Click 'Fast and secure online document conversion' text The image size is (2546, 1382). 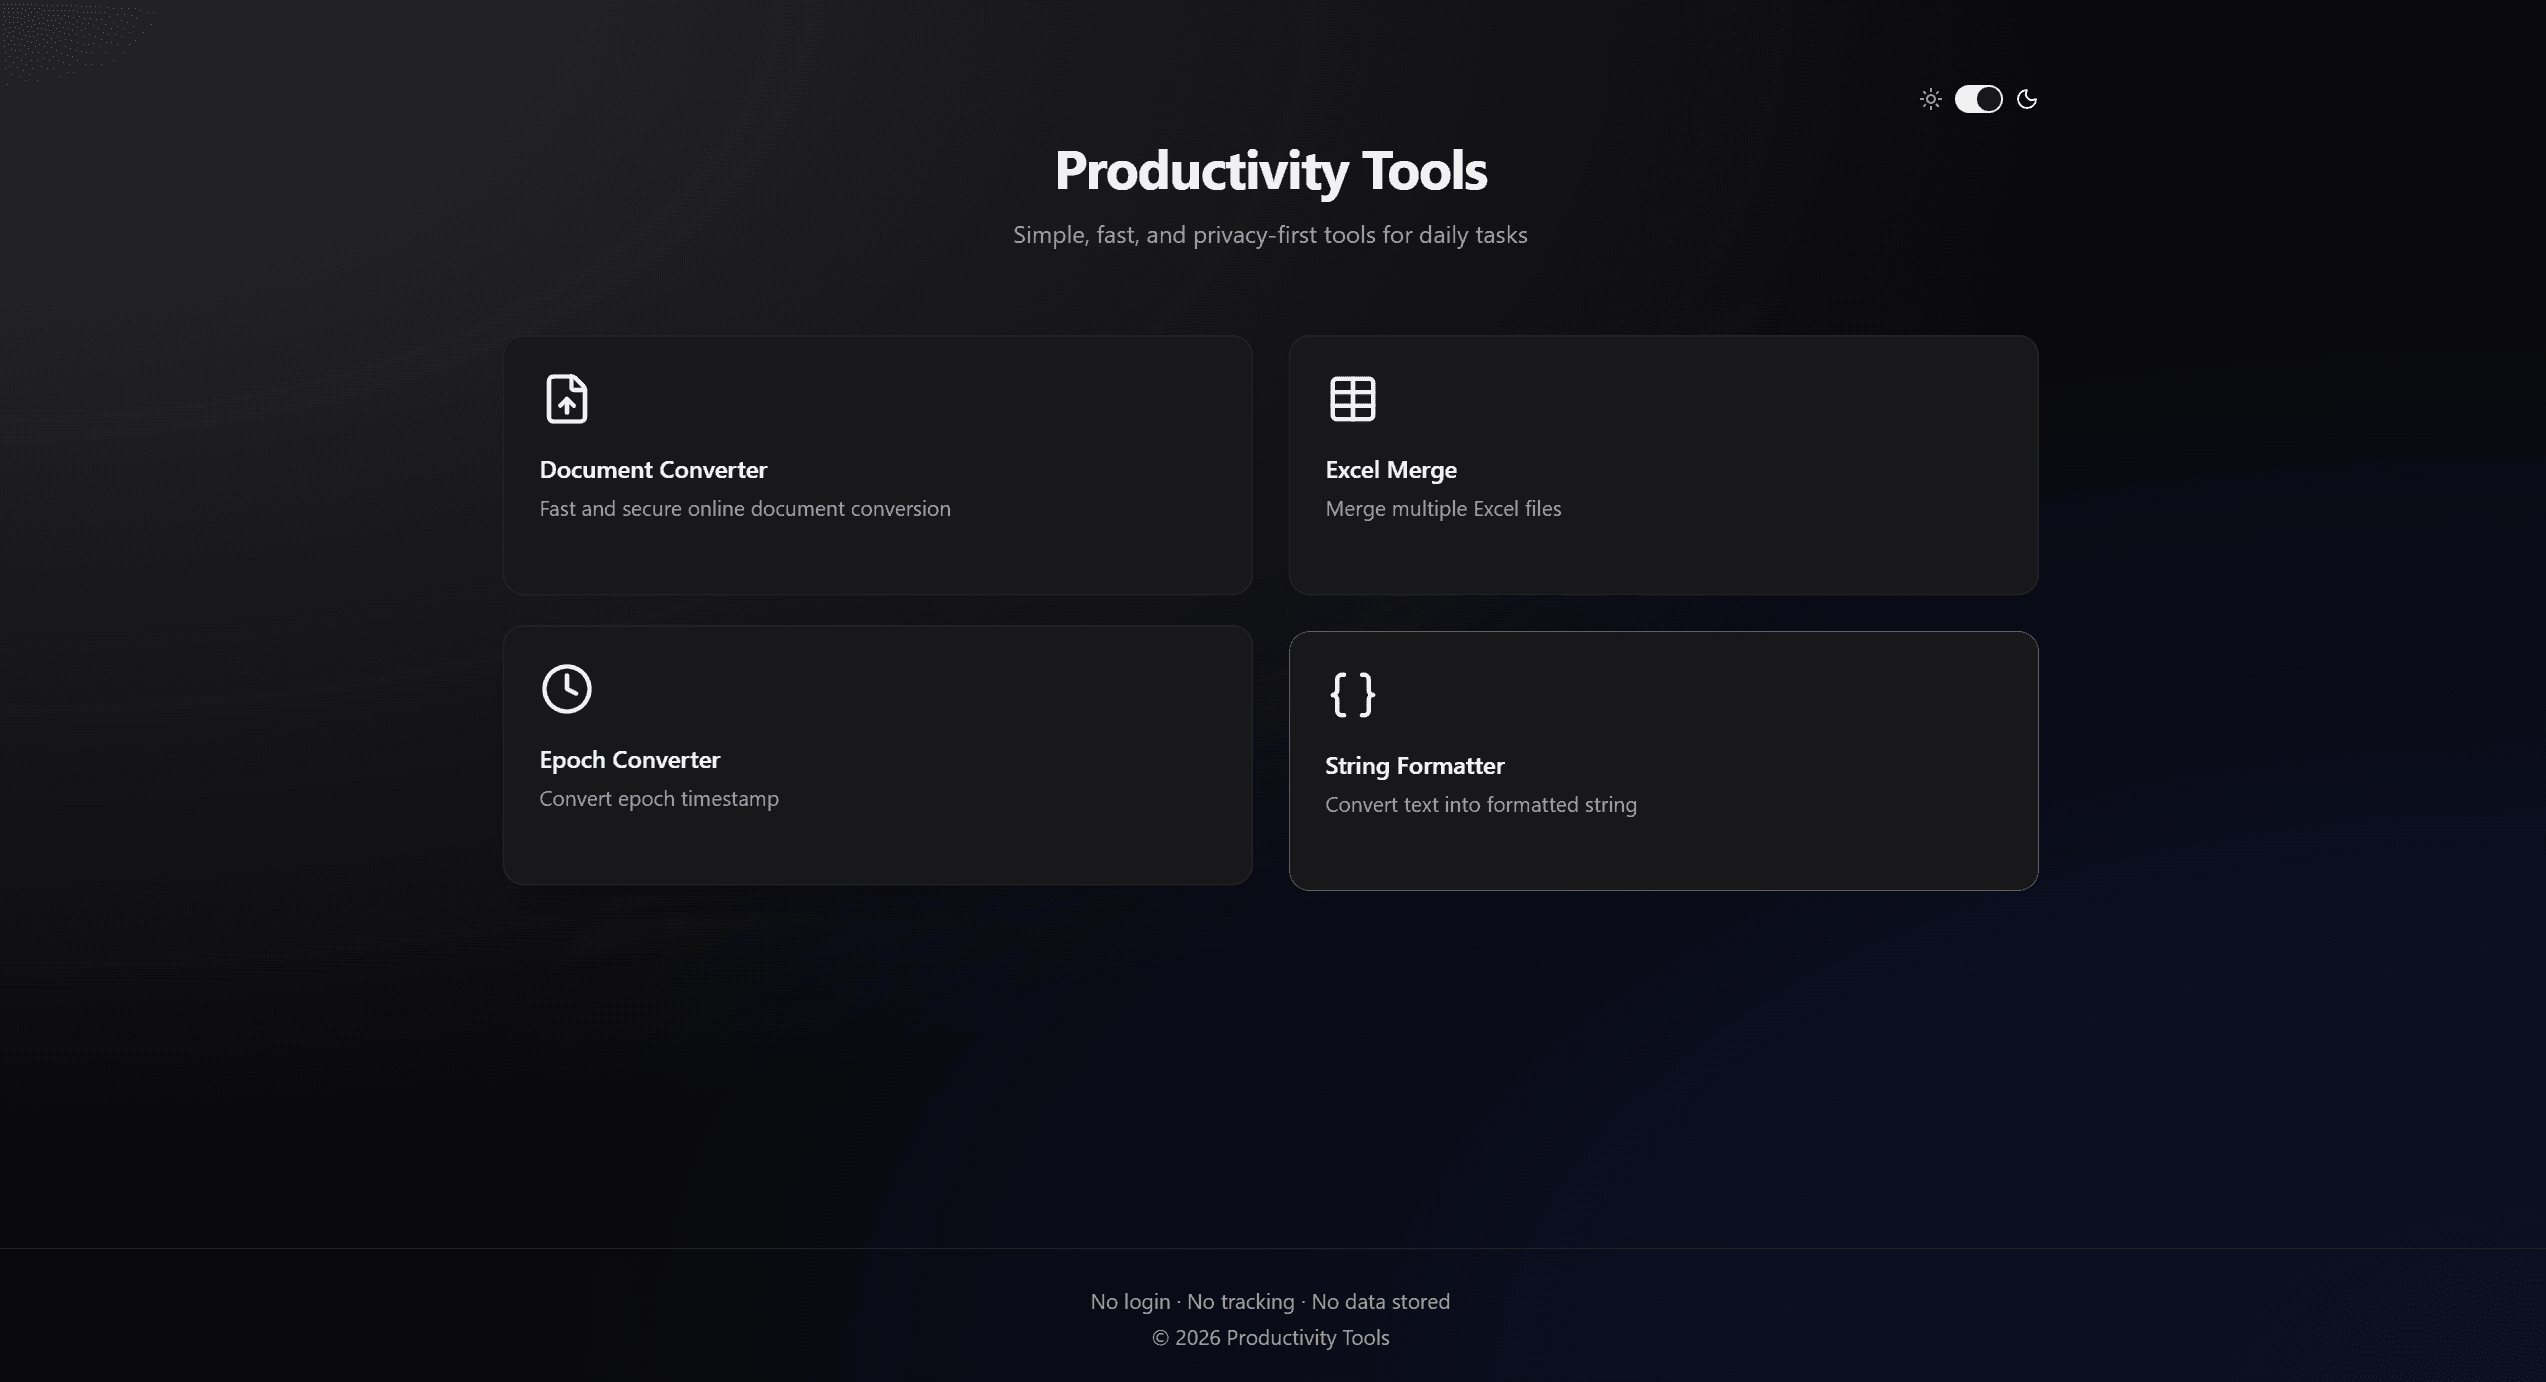point(745,508)
